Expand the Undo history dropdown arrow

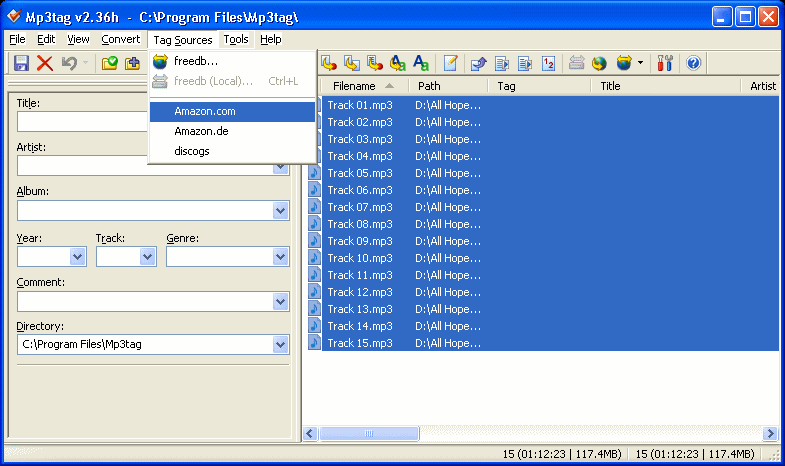pyautogui.click(x=85, y=63)
